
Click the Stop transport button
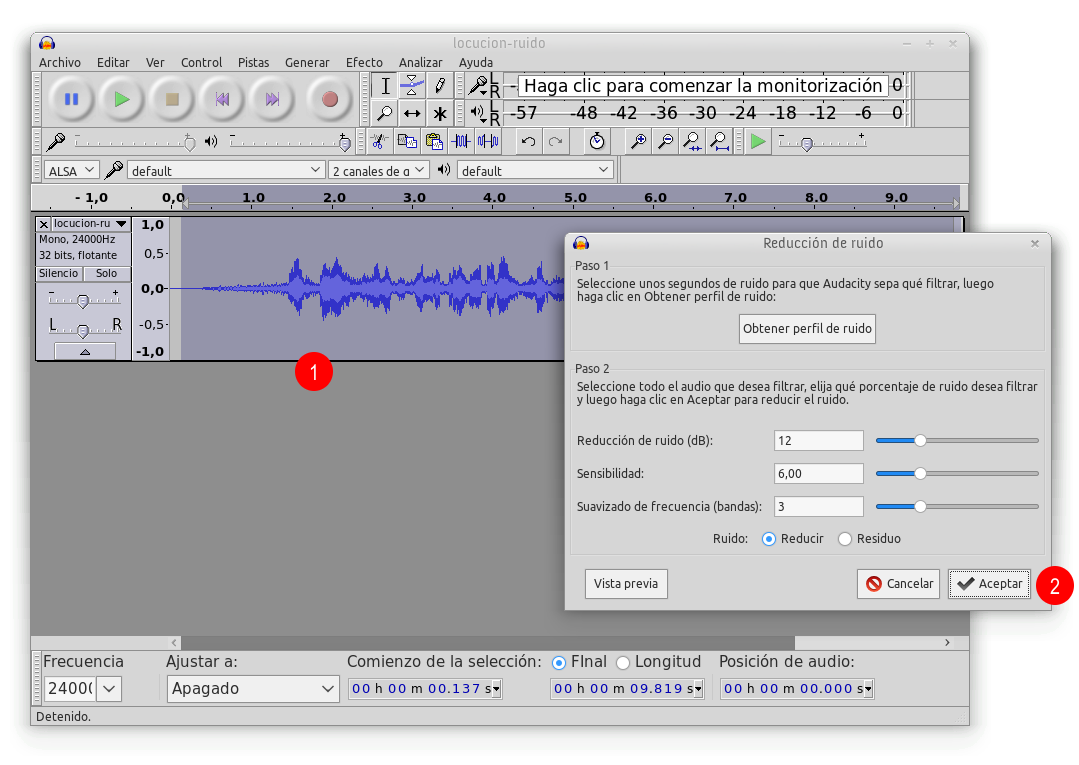tap(172, 99)
